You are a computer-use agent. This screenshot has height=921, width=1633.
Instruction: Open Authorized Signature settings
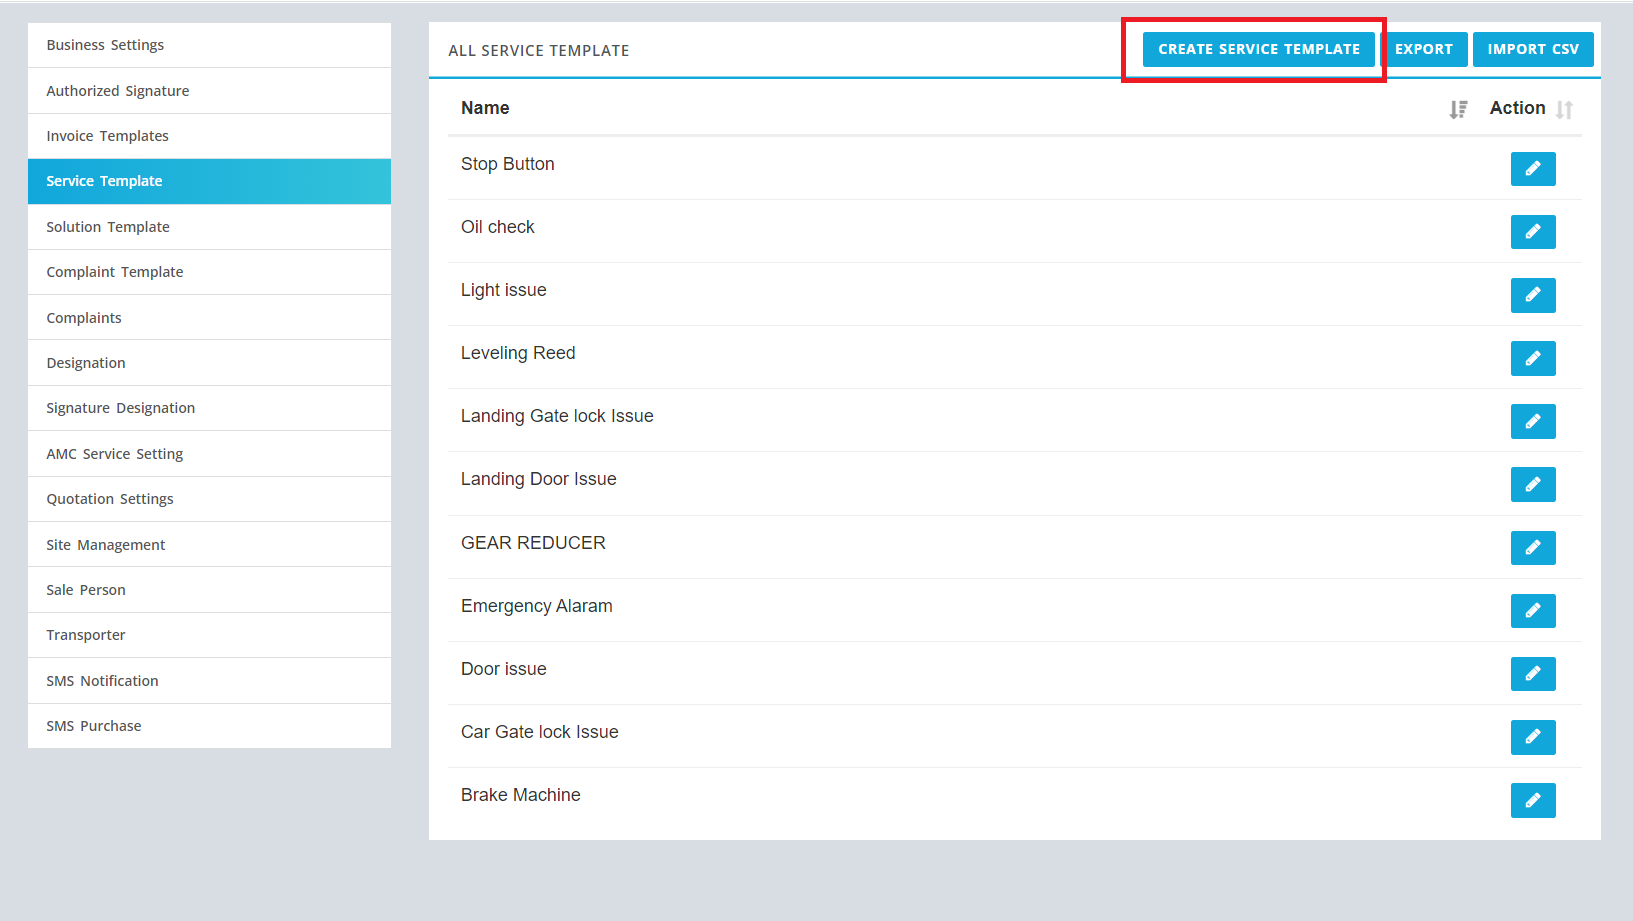(x=209, y=91)
